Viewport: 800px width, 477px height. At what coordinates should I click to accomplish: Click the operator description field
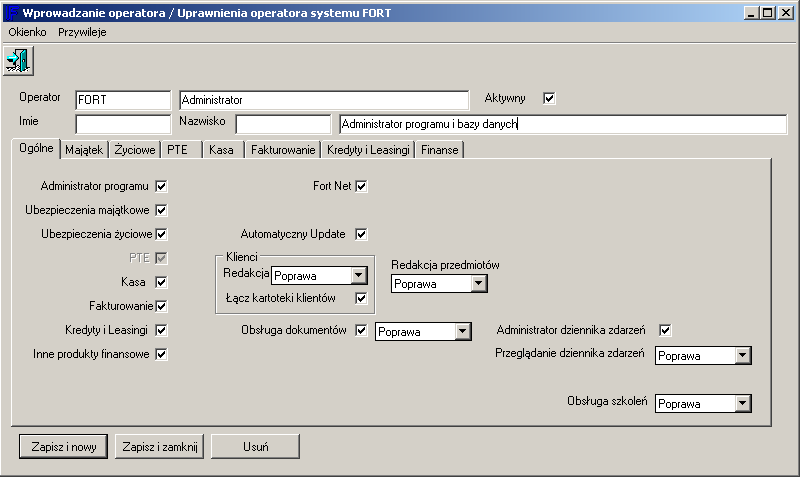563,124
